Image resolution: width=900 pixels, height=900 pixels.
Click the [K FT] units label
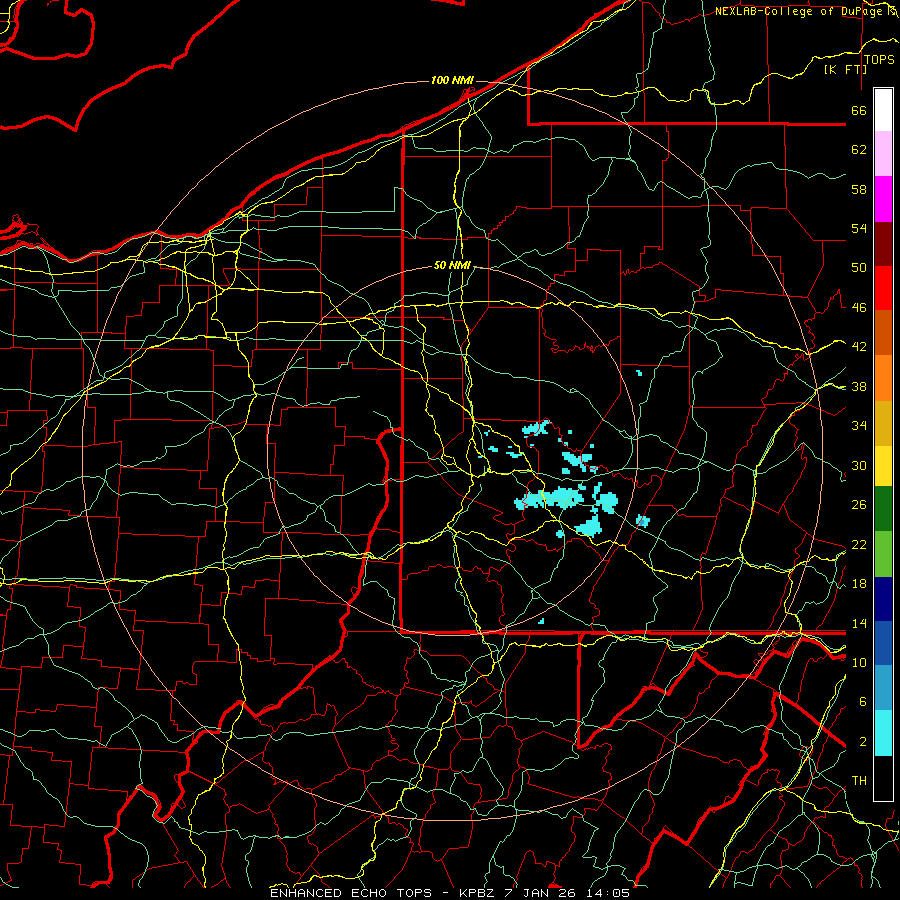845,69
